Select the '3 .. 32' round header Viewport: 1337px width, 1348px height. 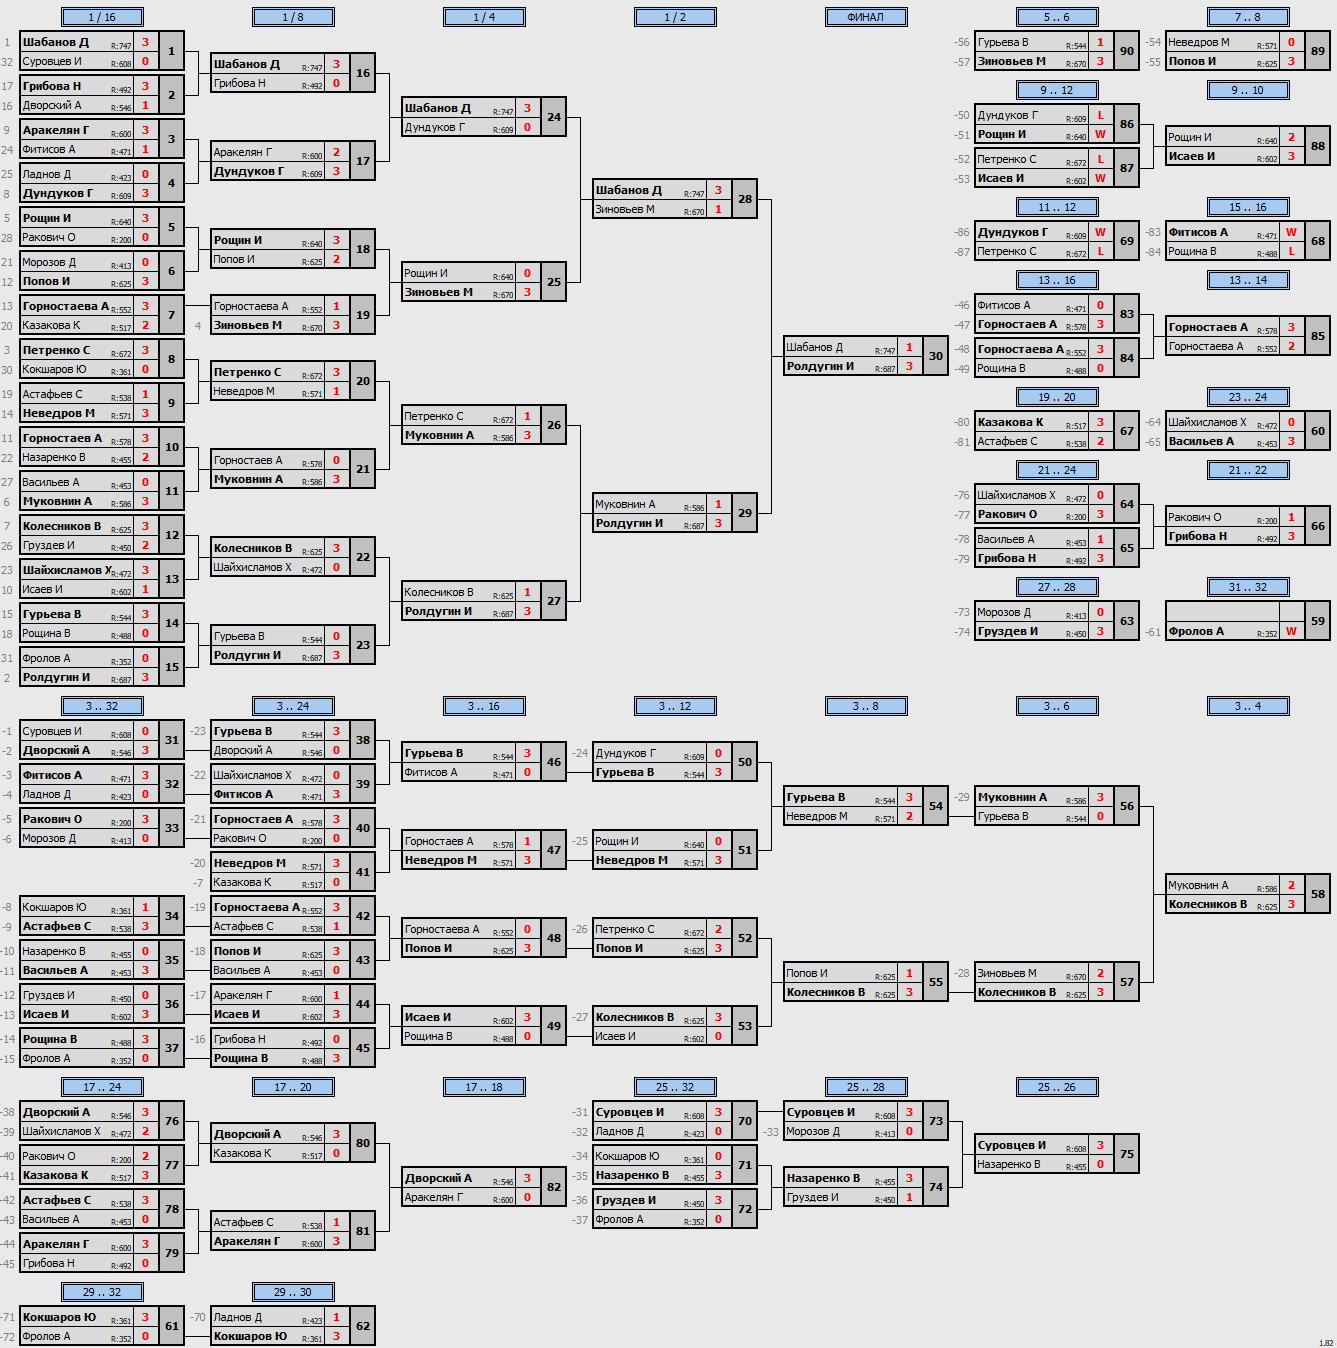point(102,706)
